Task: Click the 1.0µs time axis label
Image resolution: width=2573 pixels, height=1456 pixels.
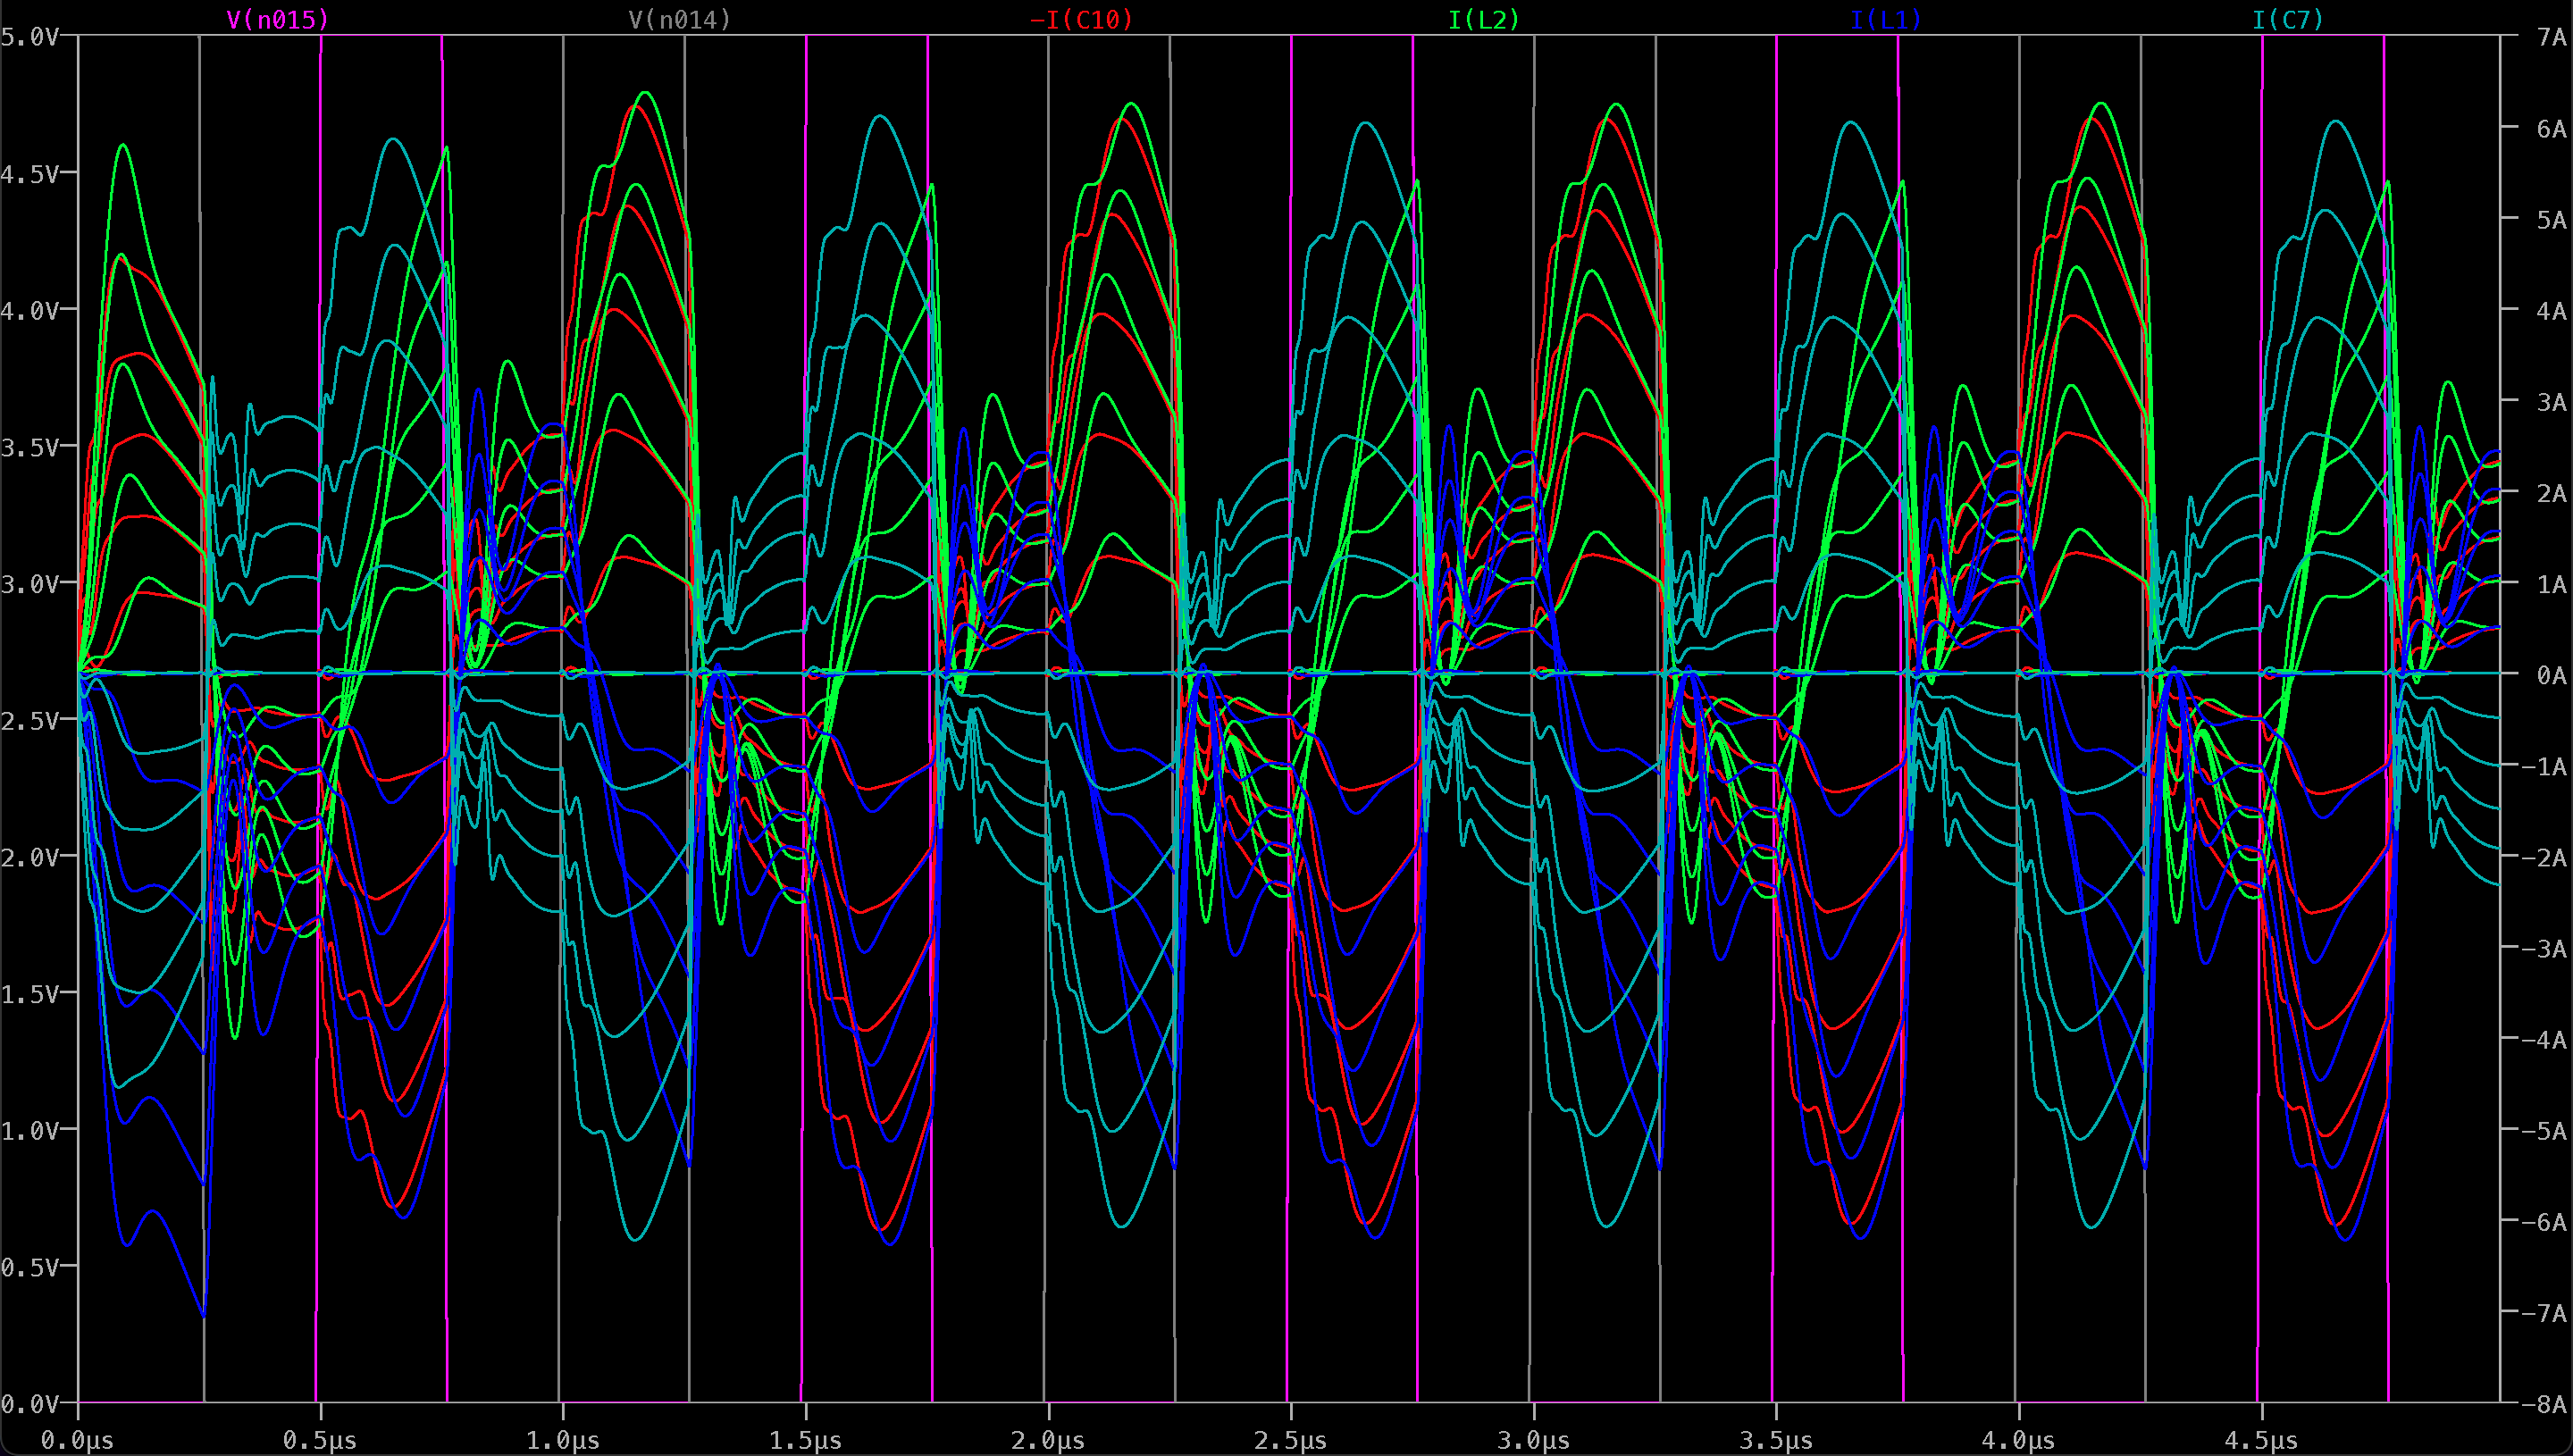Action: click(x=563, y=1441)
